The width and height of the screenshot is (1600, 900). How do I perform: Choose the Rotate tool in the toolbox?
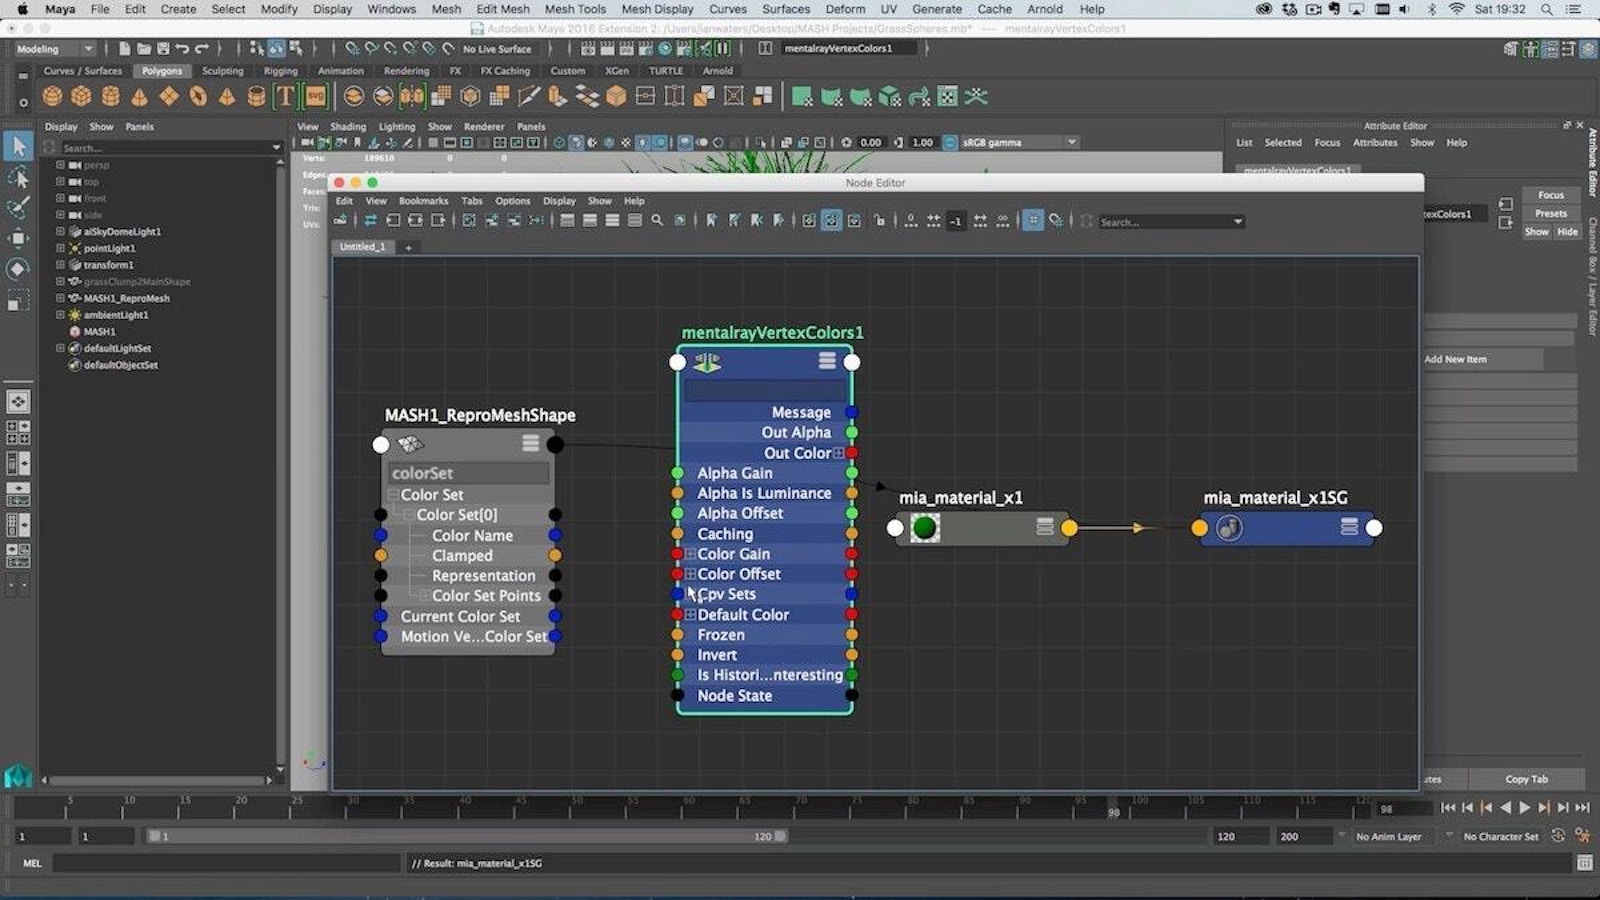click(18, 269)
